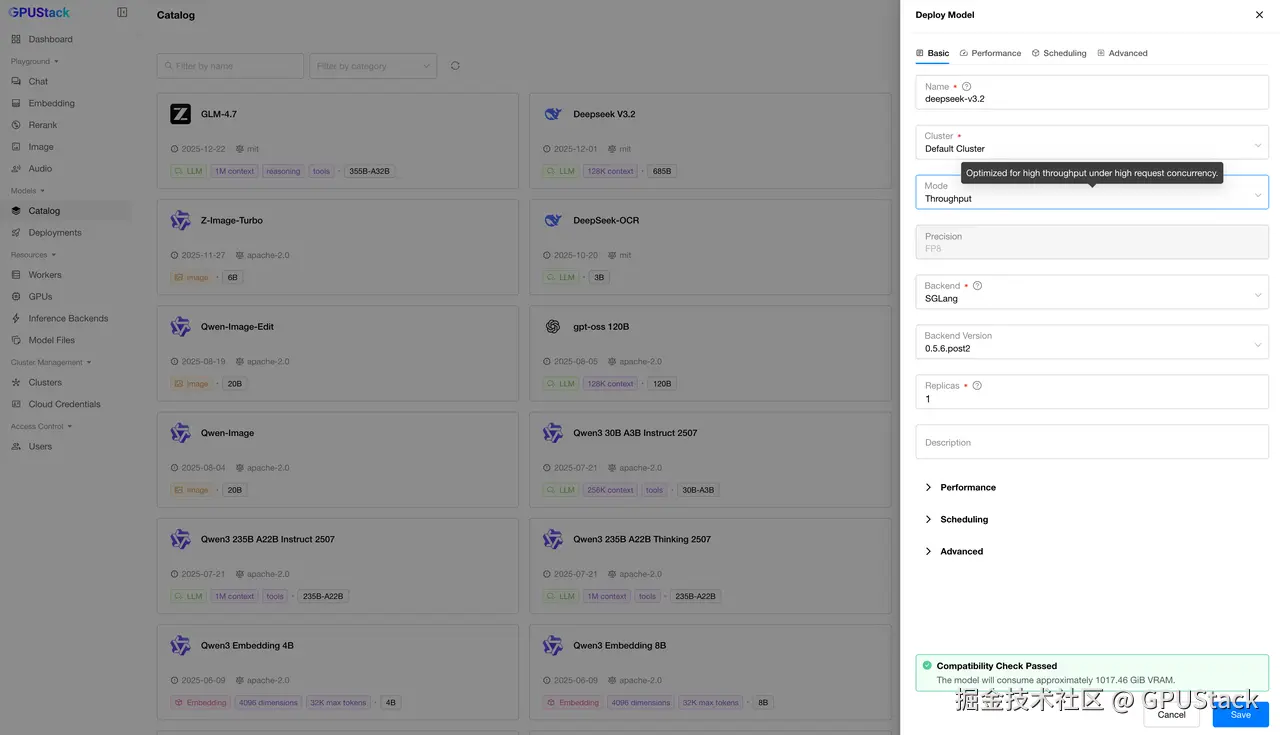The height and width of the screenshot is (735, 1280).
Task: Click the Save button
Action: [1240, 715]
